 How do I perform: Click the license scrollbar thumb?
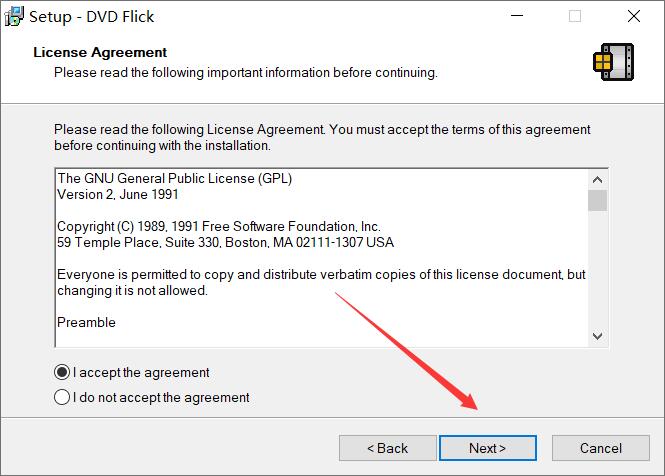597,200
